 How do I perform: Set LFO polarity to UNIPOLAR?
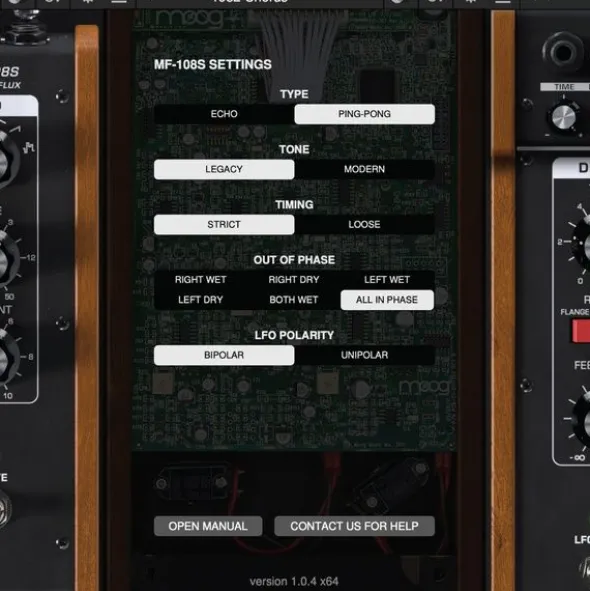pos(364,355)
